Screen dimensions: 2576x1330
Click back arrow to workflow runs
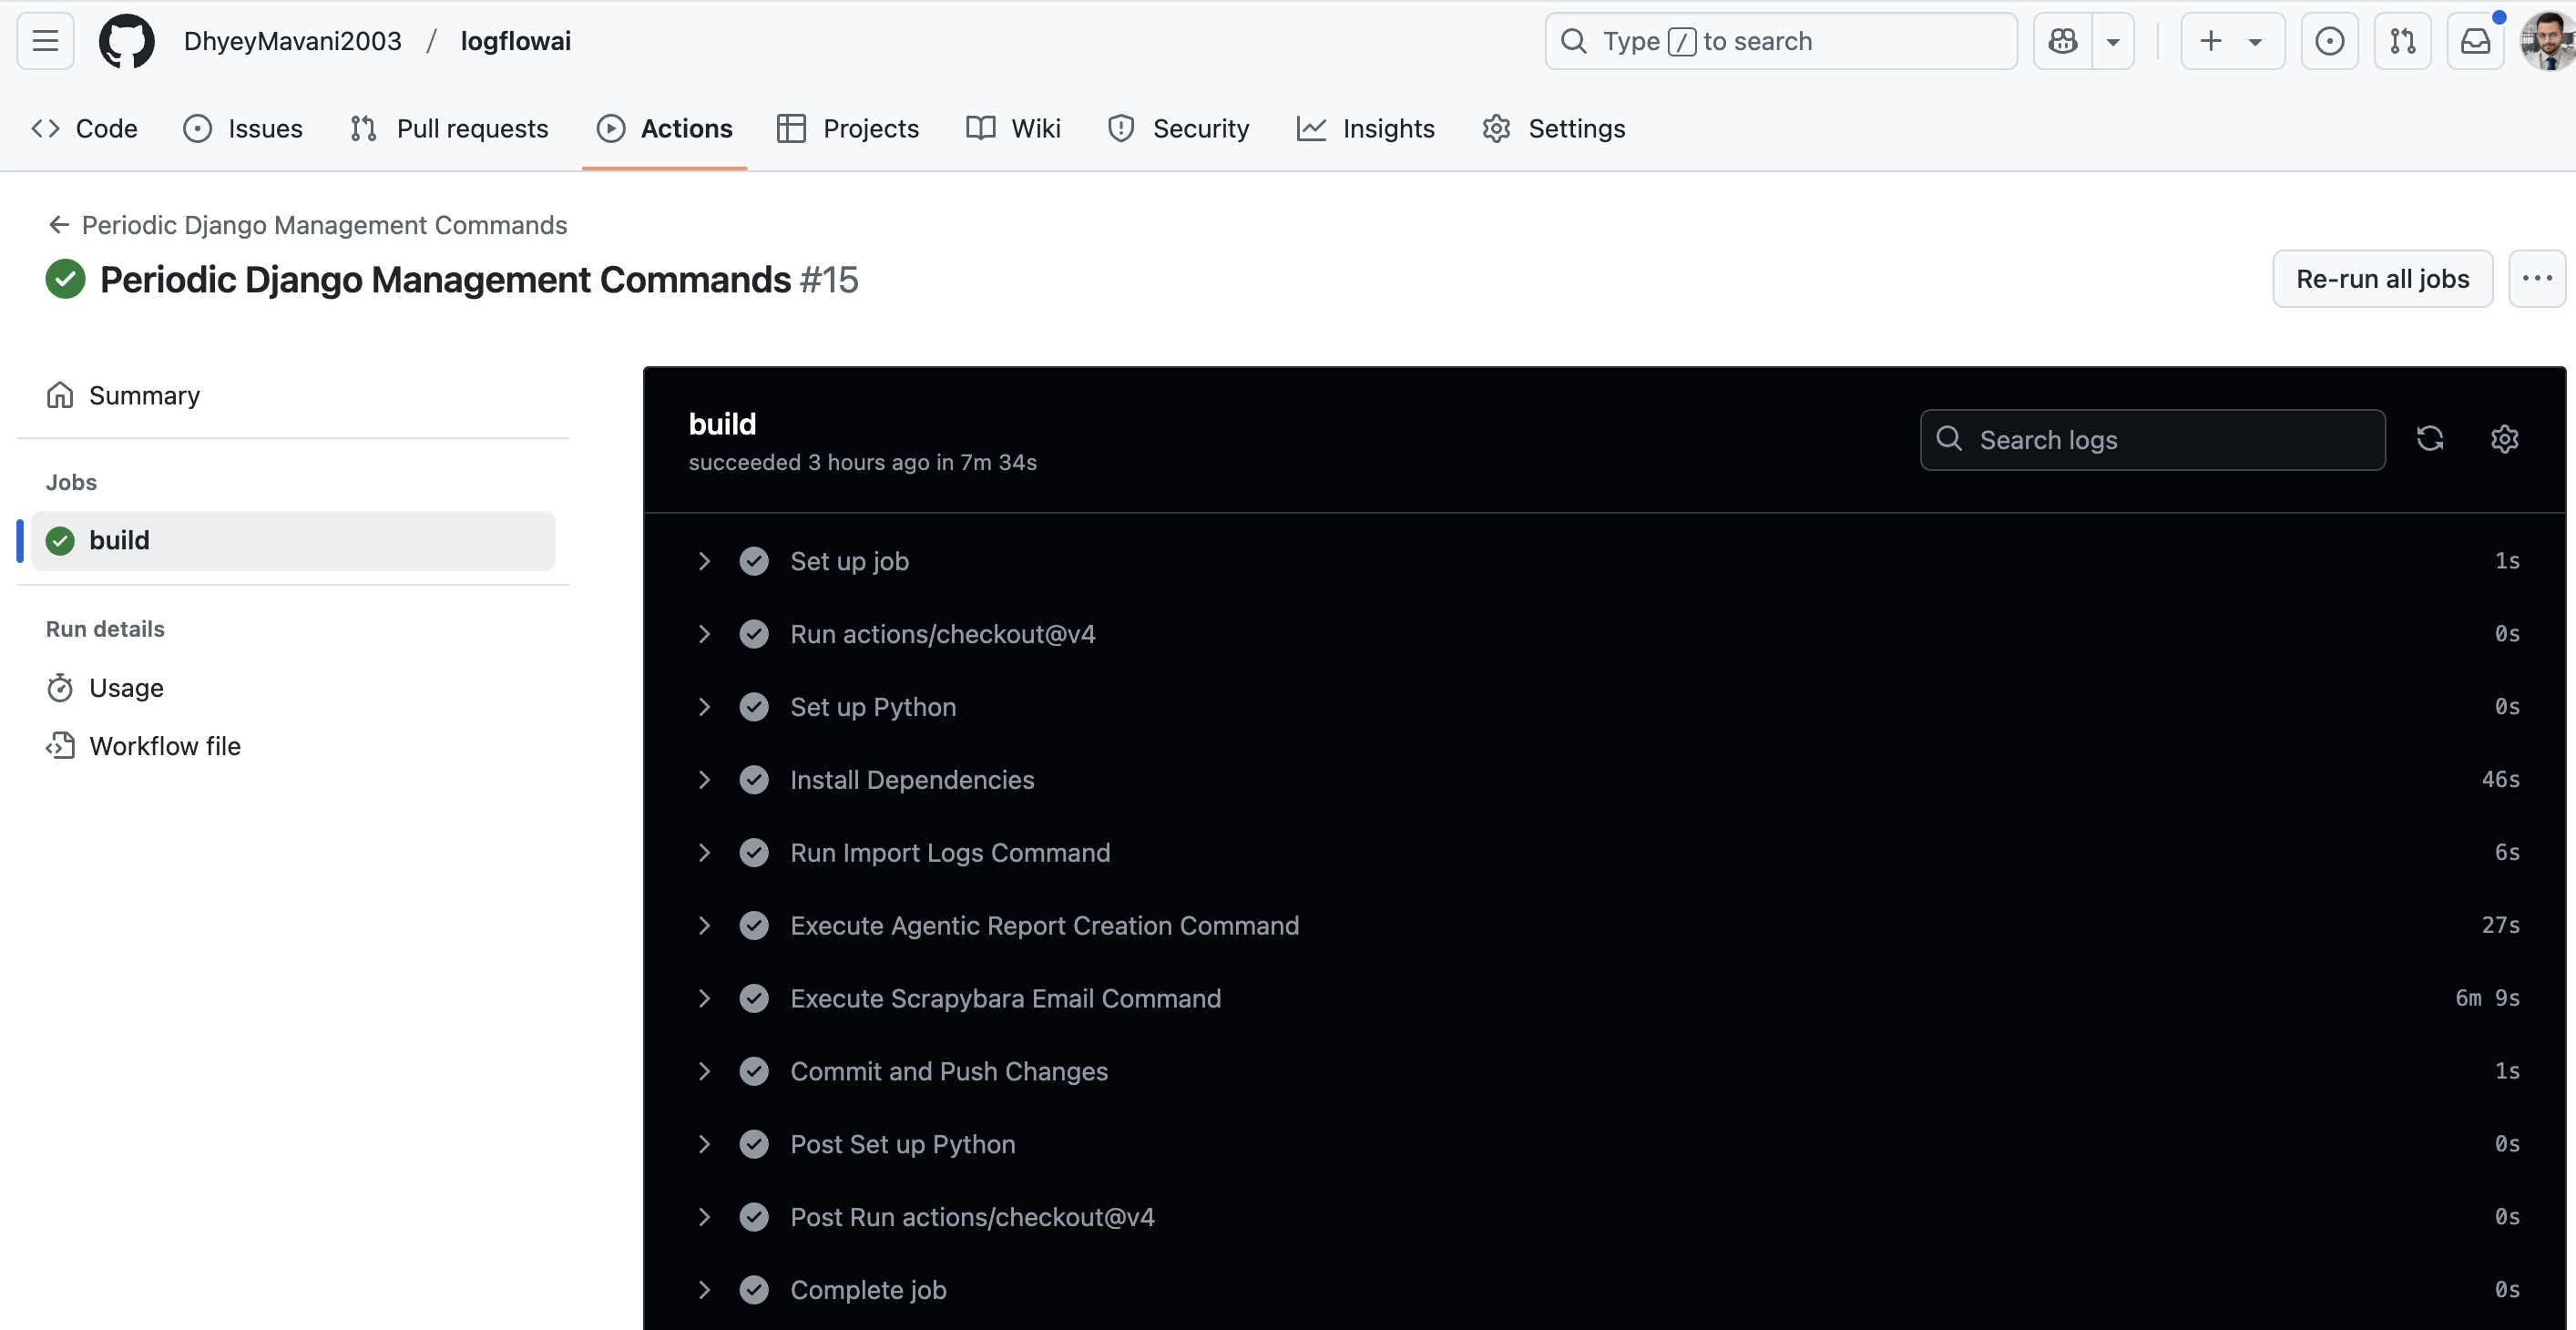(59, 225)
